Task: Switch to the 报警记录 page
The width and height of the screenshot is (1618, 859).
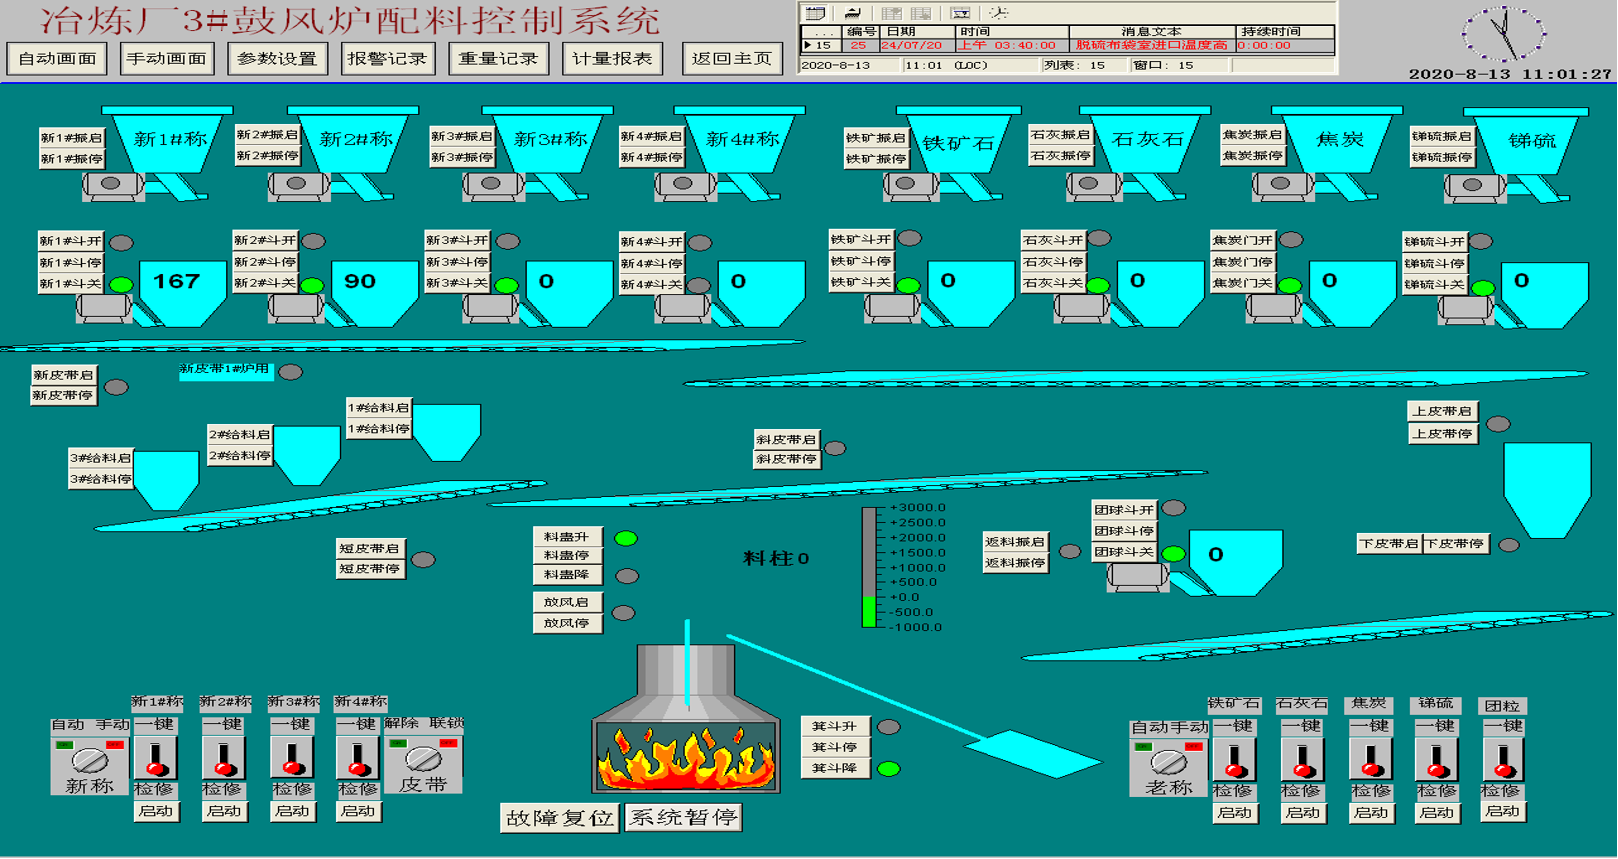Action: 387,59
